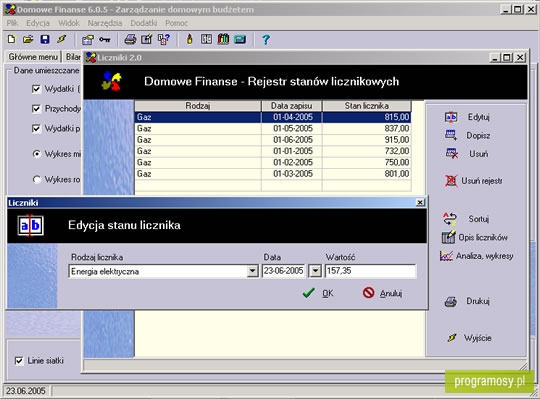Click the status bar date 23.06.2005
This screenshot has width=540, height=399.
26,391
